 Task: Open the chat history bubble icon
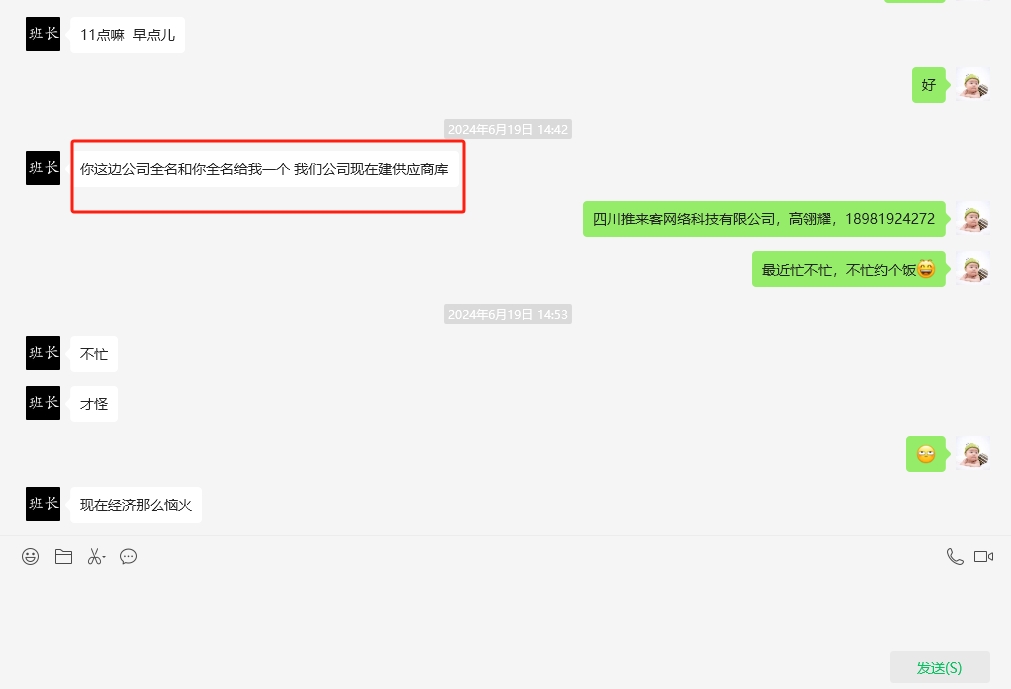click(x=128, y=556)
